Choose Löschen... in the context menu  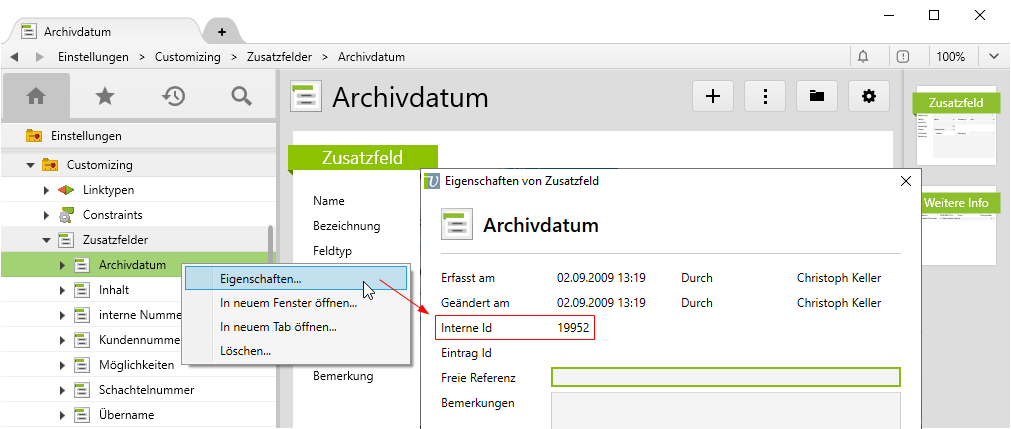click(246, 351)
